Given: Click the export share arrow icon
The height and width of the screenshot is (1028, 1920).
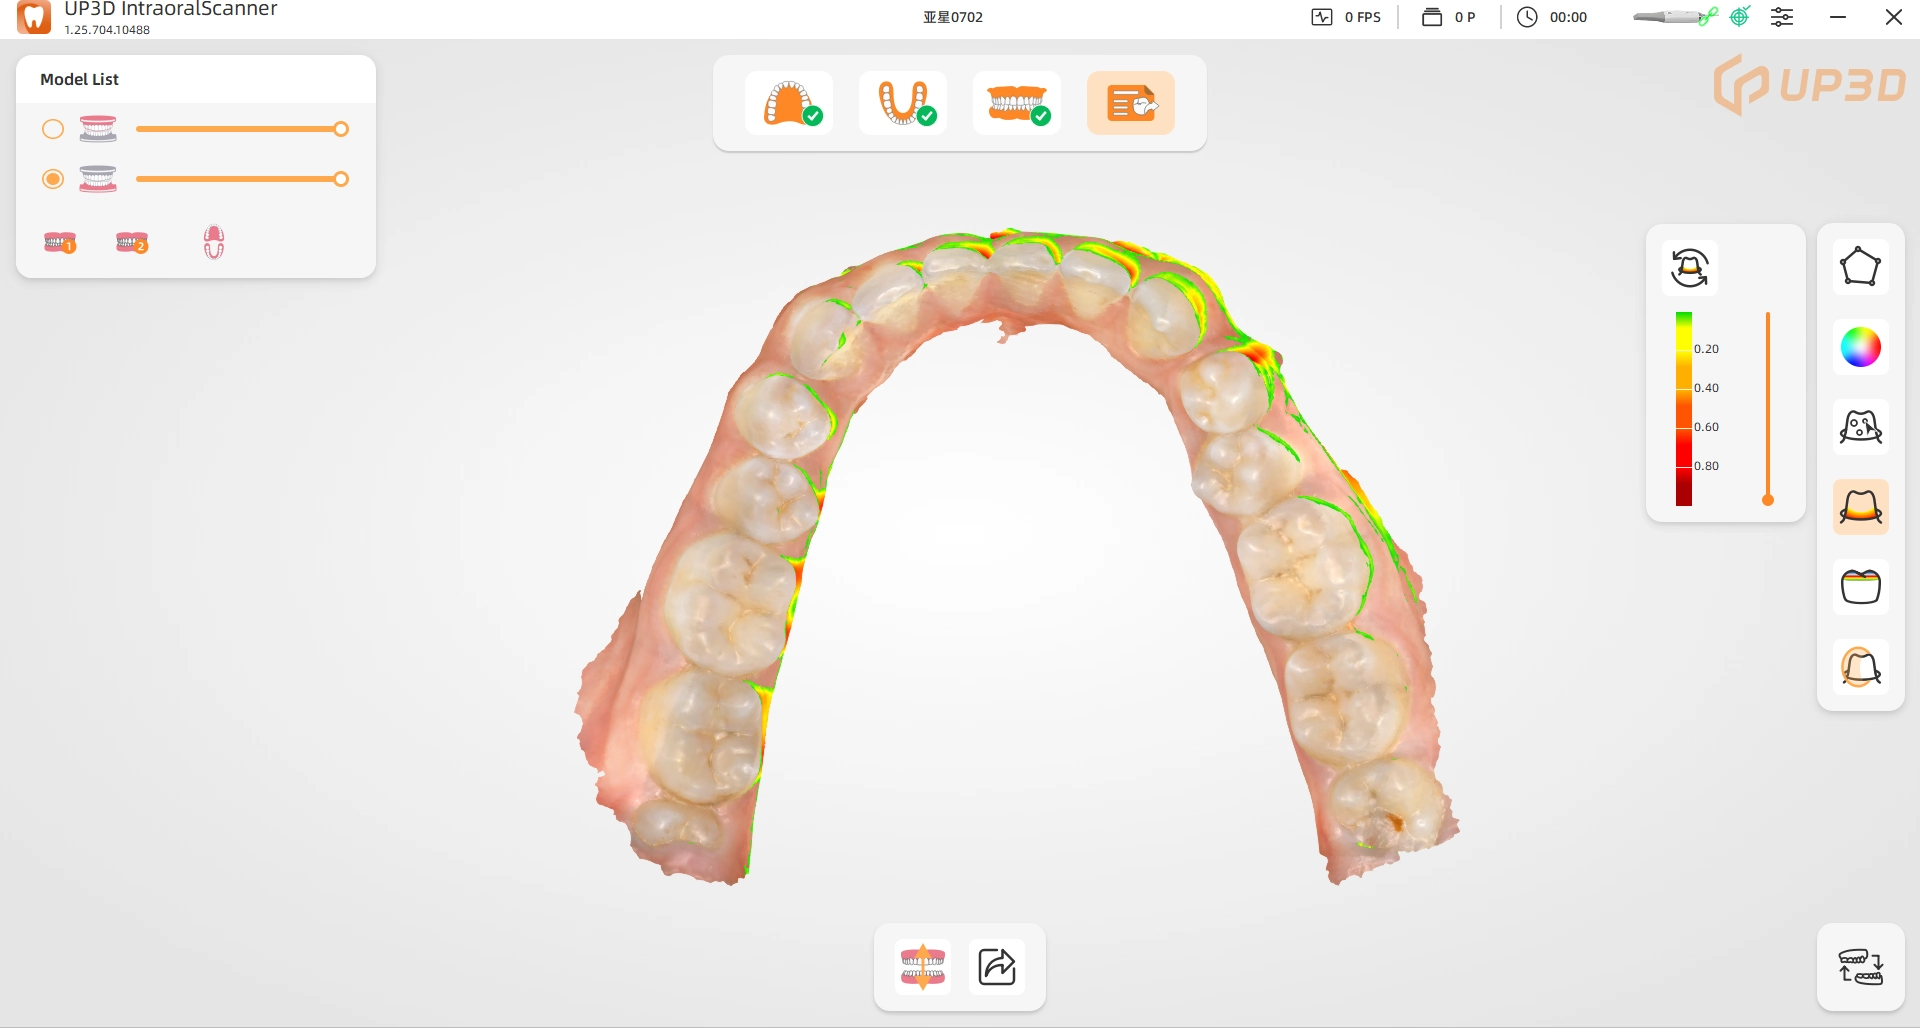Looking at the screenshot, I should pos(997,967).
